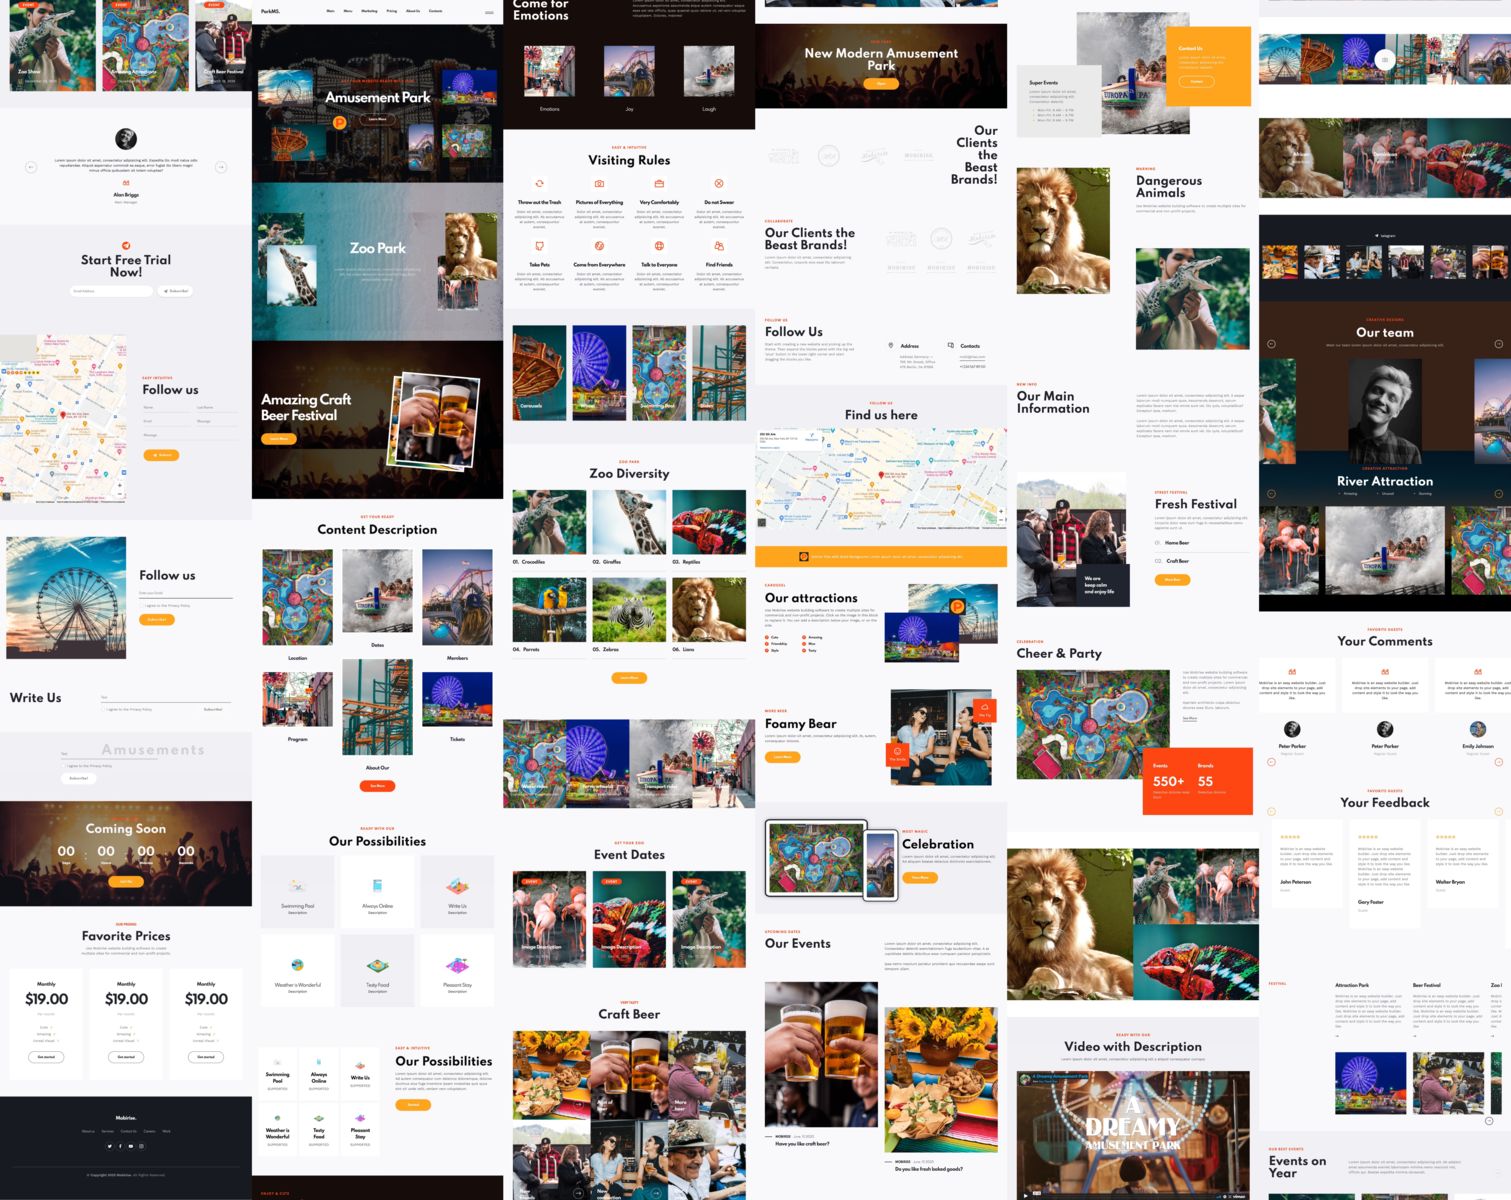Open the Pricing item in the navbar
This screenshot has height=1200, width=1511.
click(x=391, y=11)
